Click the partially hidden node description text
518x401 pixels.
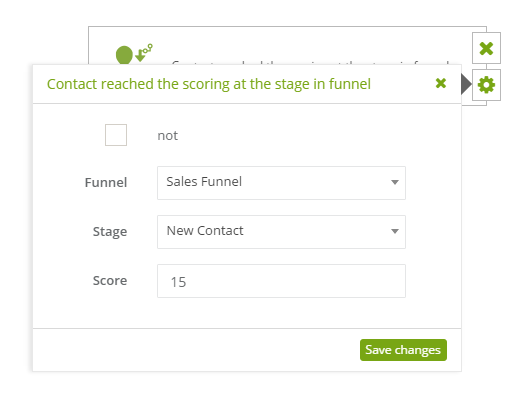pyautogui.click(x=310, y=62)
